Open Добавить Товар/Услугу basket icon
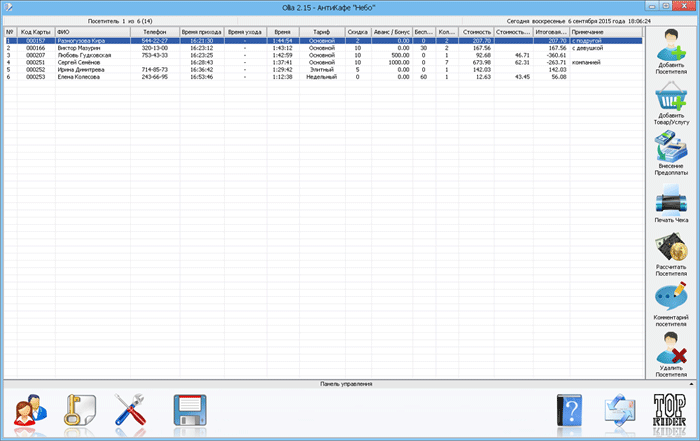700x441 pixels. [671, 96]
